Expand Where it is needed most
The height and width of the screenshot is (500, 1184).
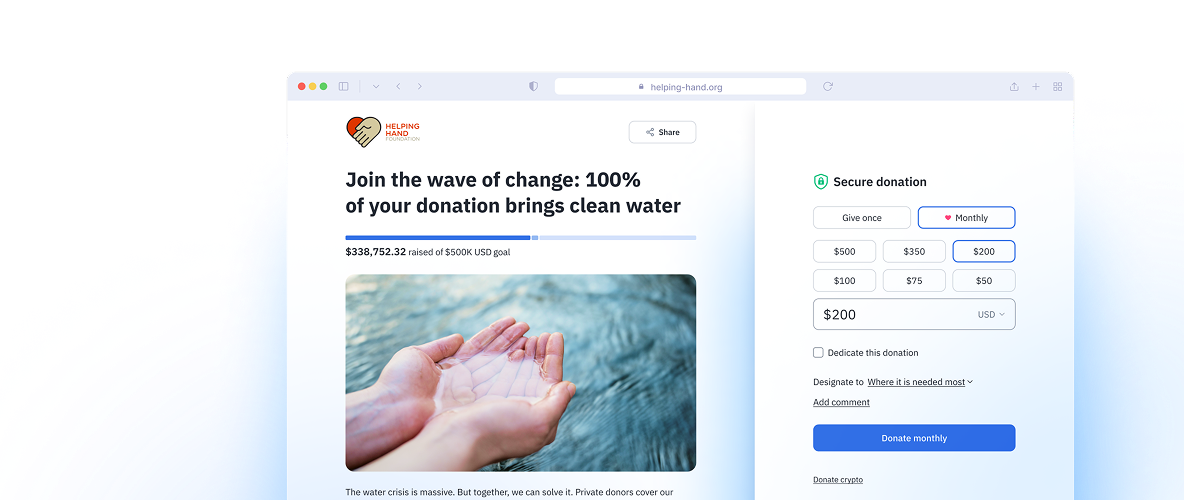tap(920, 382)
